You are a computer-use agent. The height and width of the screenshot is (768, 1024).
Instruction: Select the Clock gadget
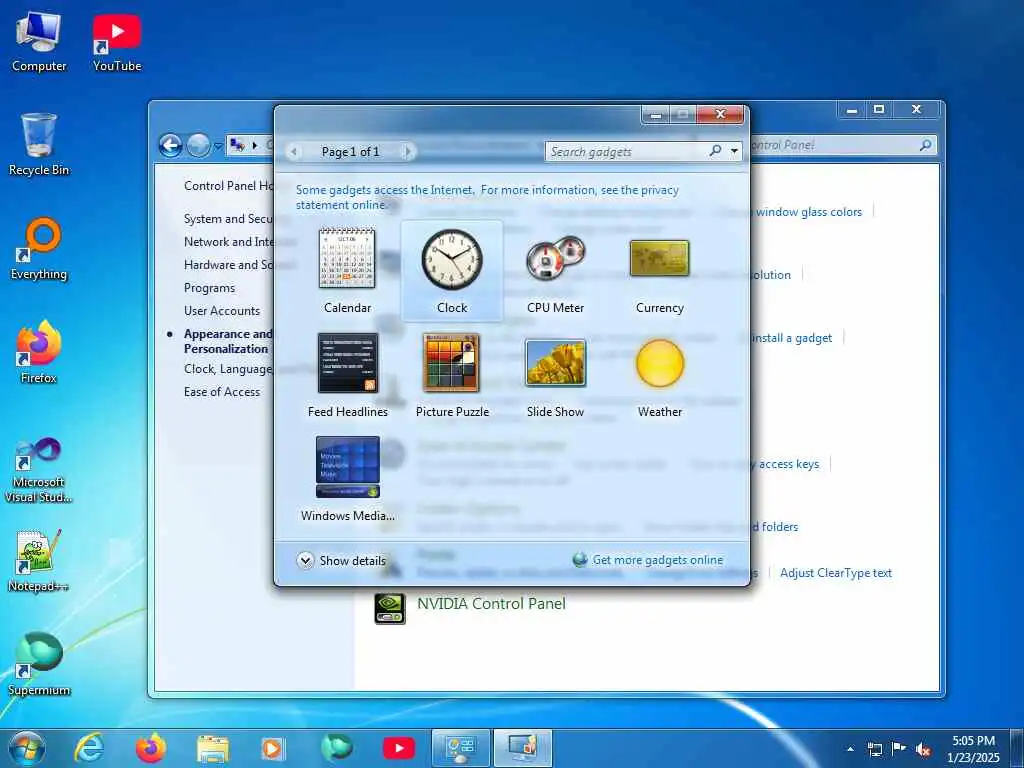coord(452,270)
